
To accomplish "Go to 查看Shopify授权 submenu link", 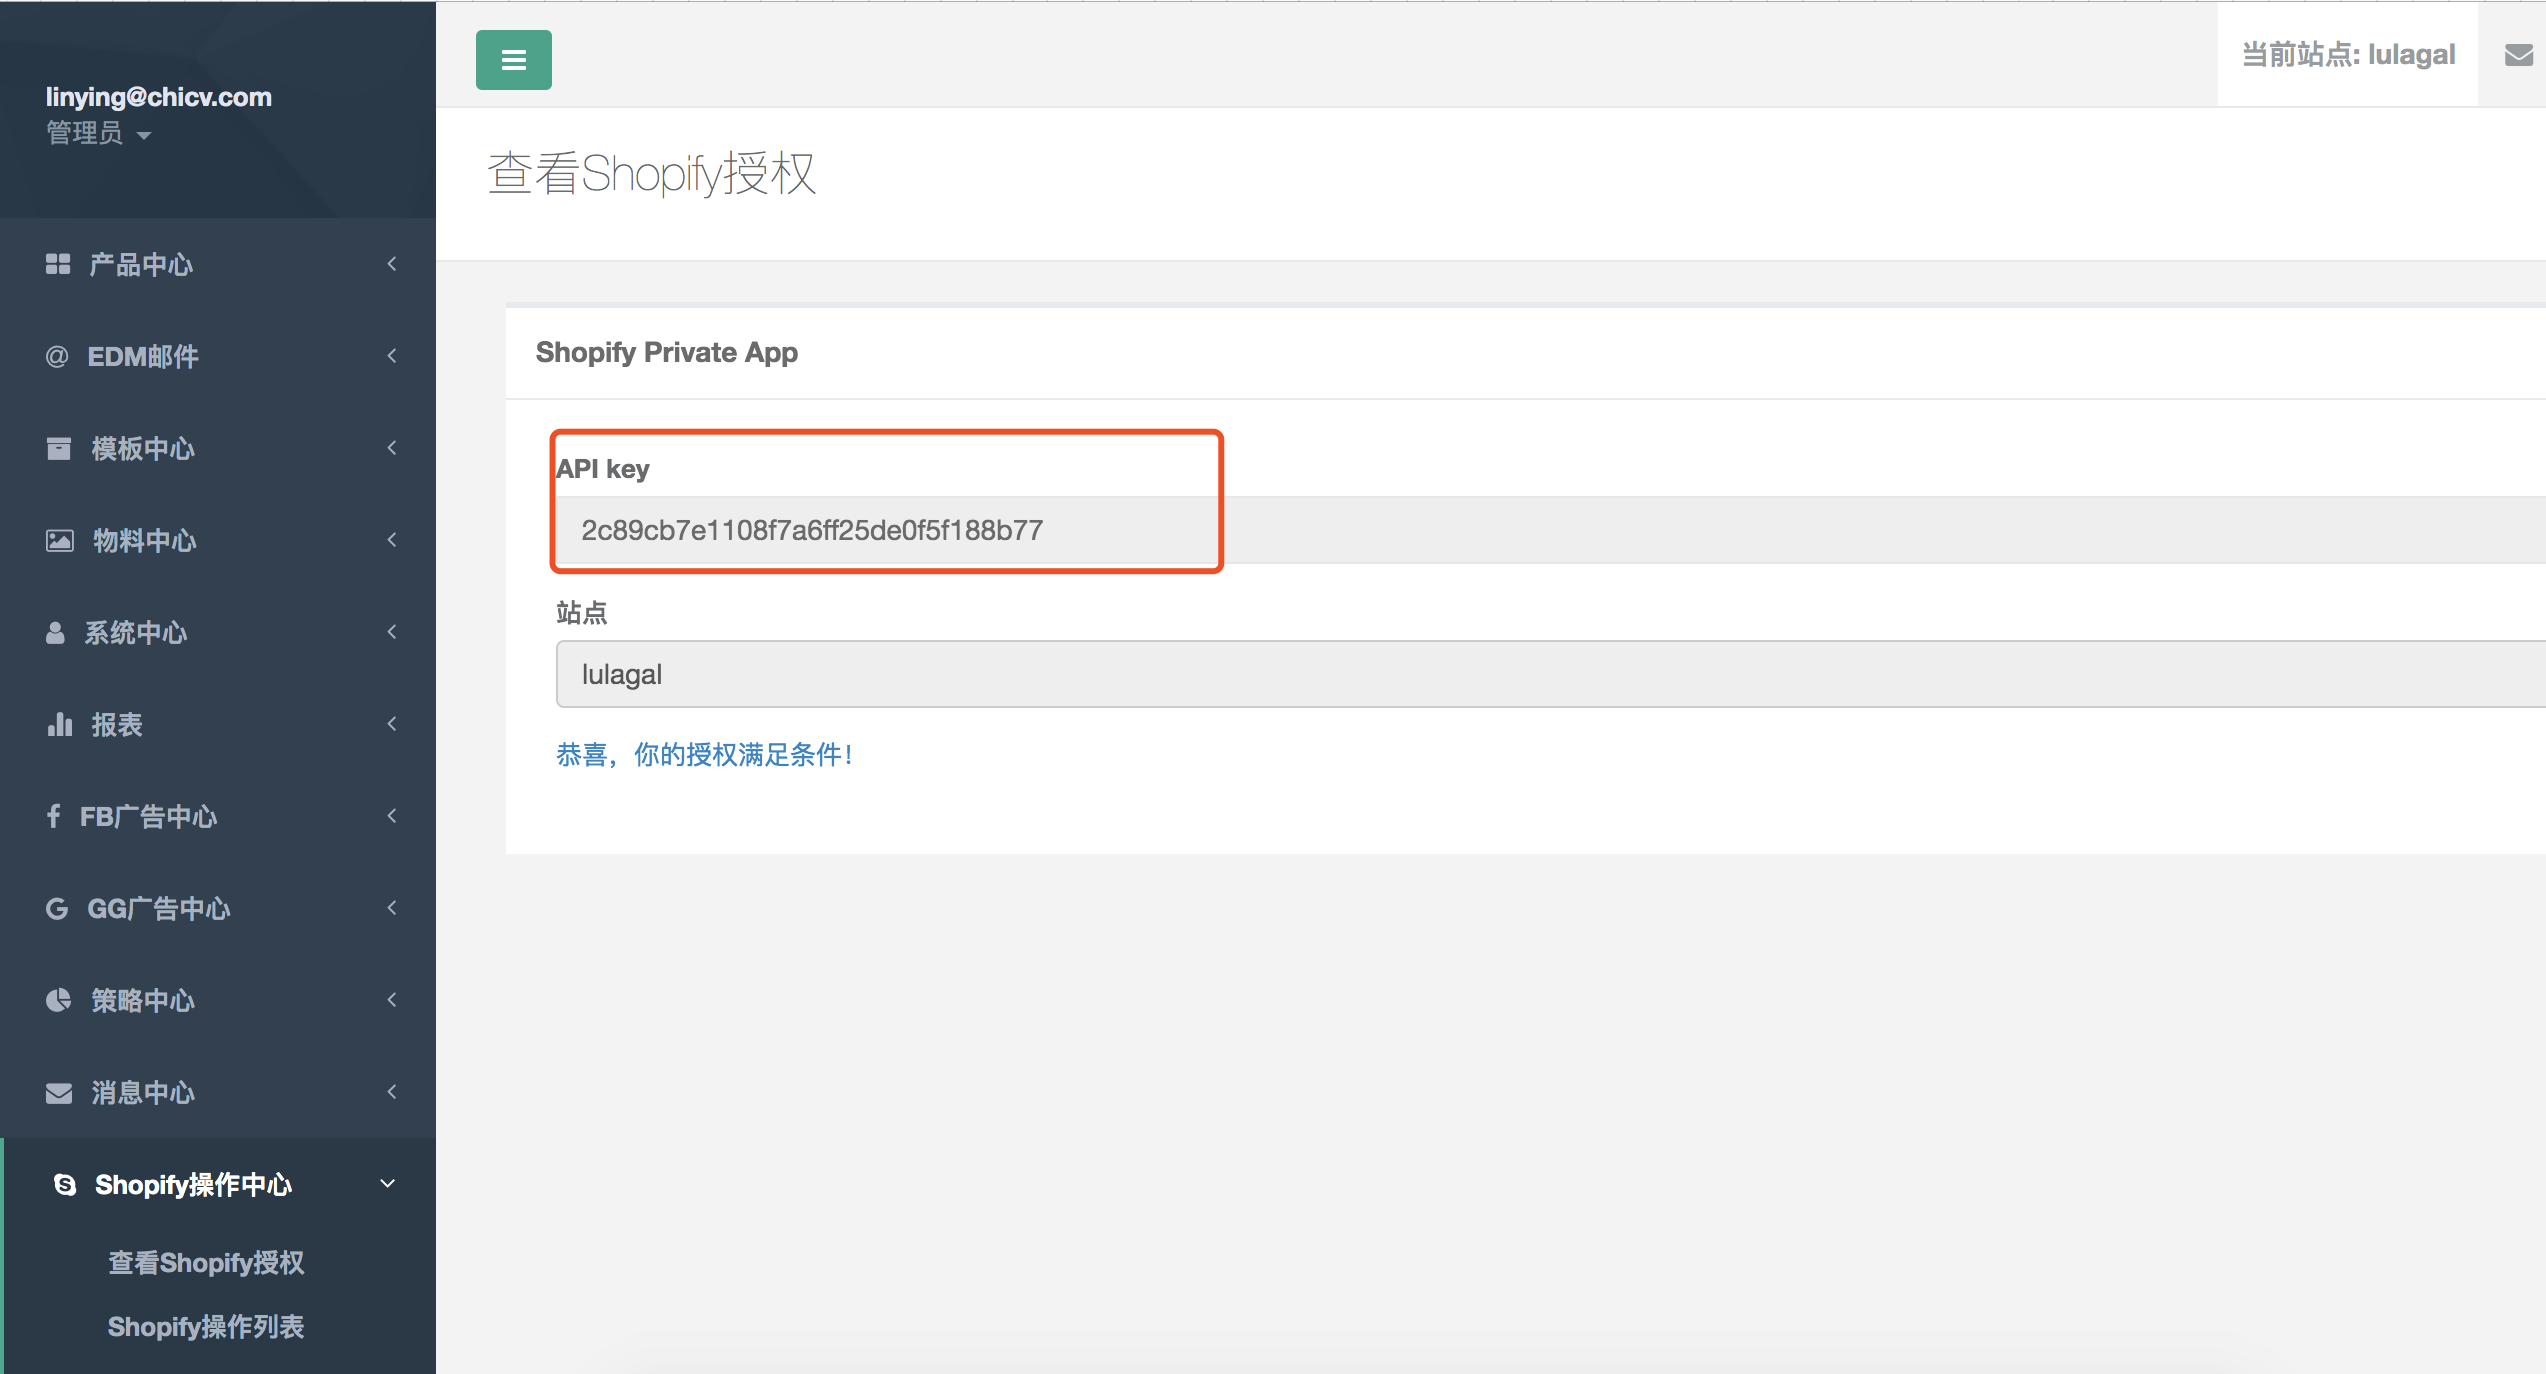I will point(206,1263).
